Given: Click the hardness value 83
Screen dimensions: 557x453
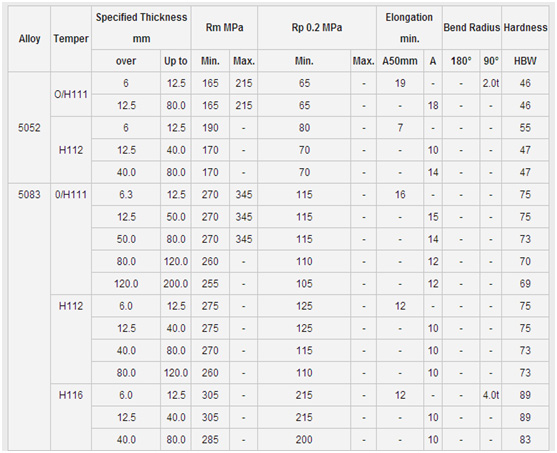Looking at the screenshot, I should coord(525,439).
